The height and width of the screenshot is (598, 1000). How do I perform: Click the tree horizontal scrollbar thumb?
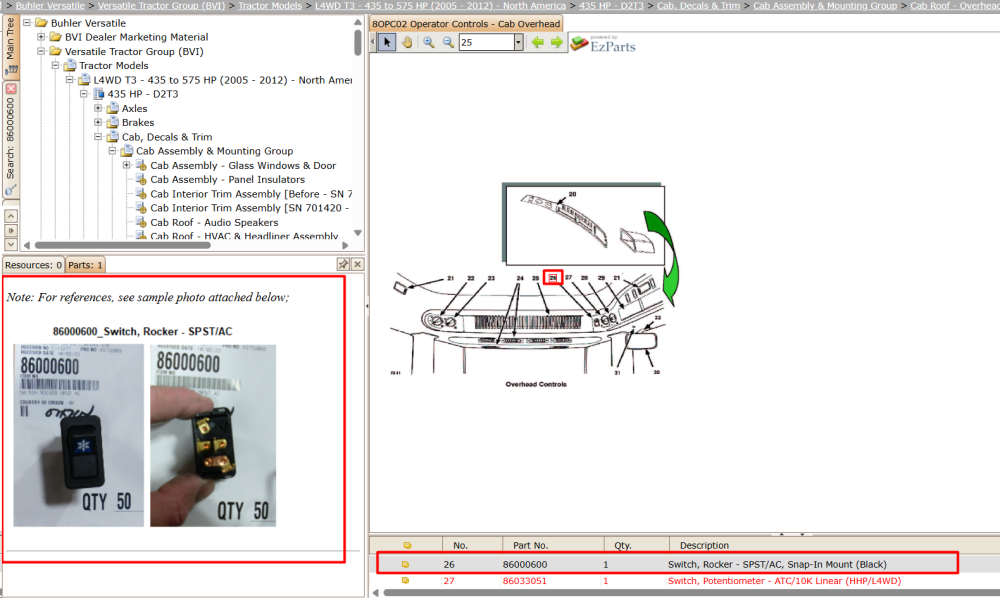[122, 245]
